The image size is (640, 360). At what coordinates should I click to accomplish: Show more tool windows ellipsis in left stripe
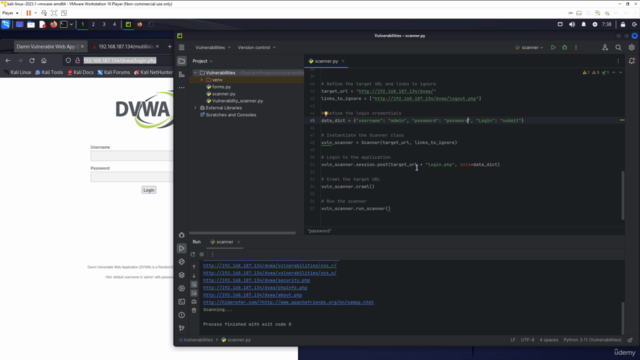(182, 87)
